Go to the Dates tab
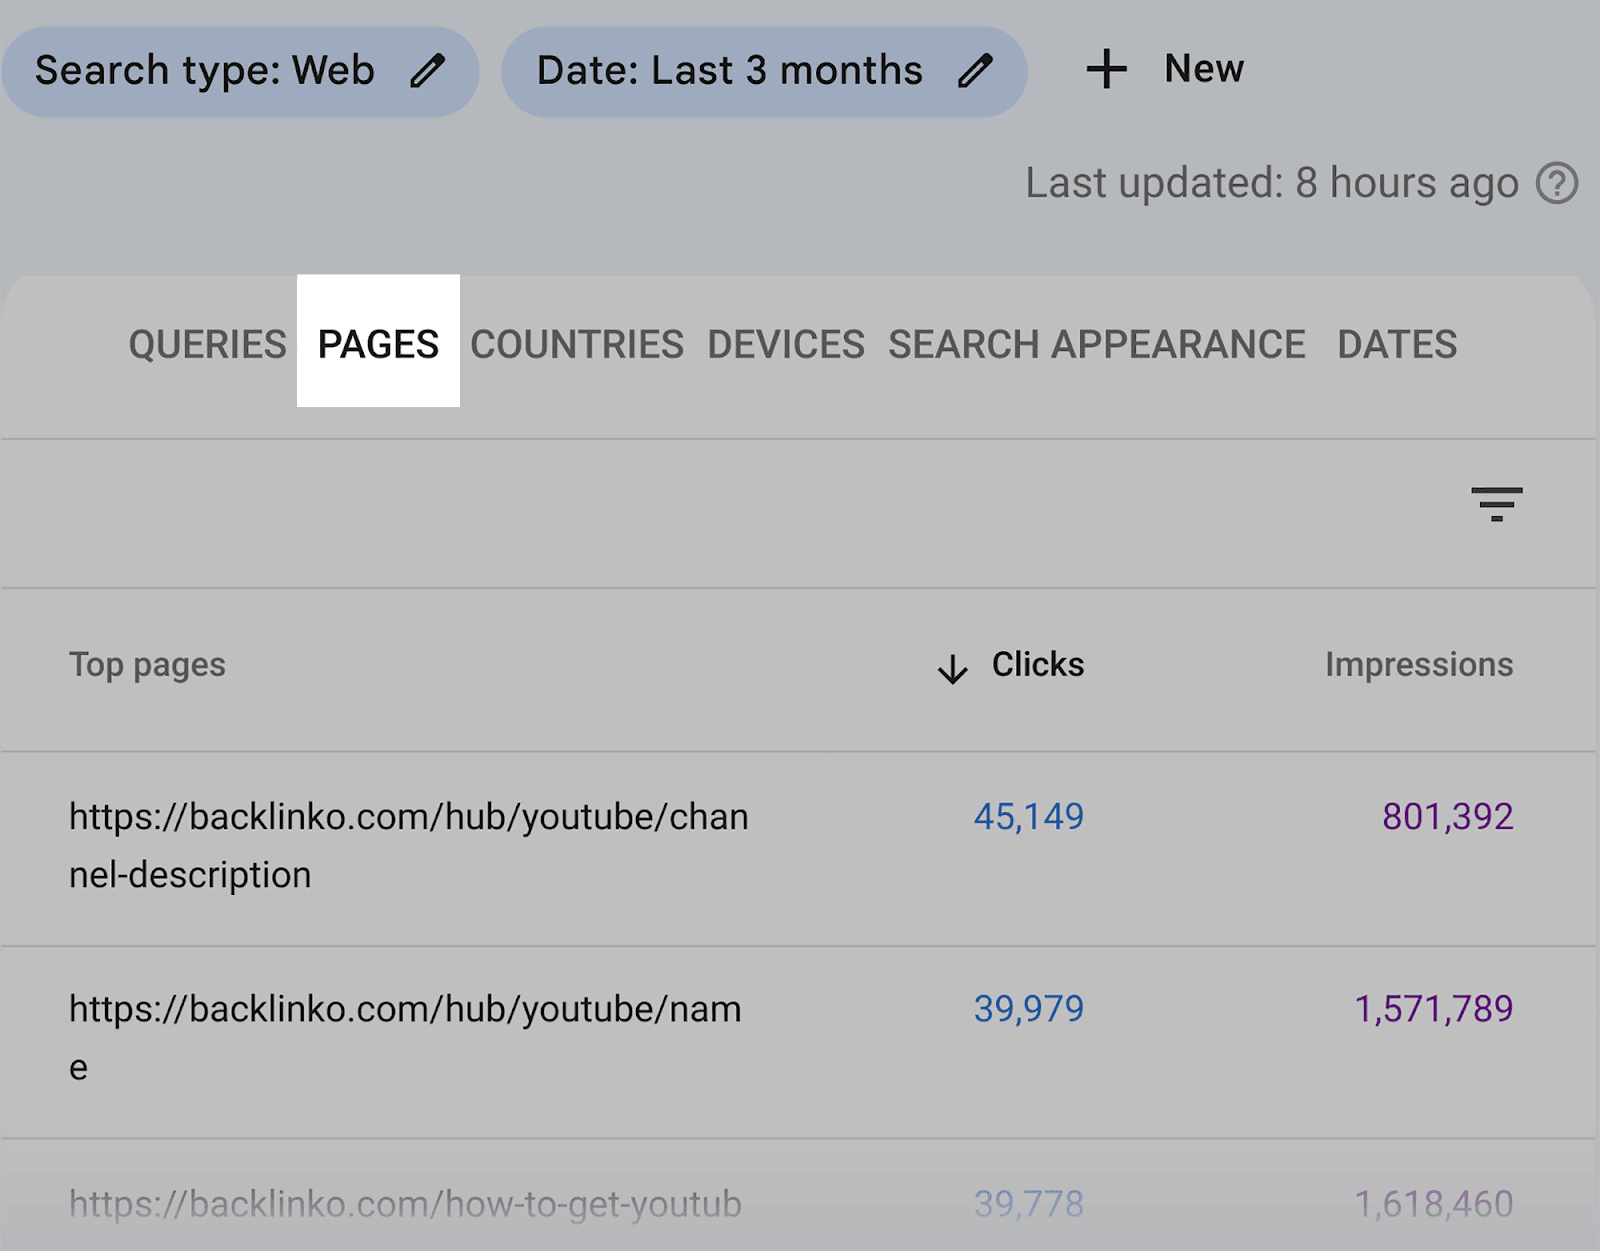The image size is (1600, 1251). tap(1397, 344)
